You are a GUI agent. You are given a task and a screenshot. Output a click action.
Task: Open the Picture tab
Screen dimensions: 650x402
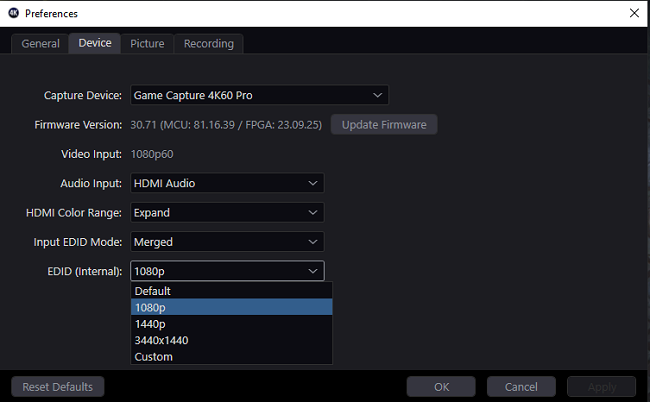point(147,43)
